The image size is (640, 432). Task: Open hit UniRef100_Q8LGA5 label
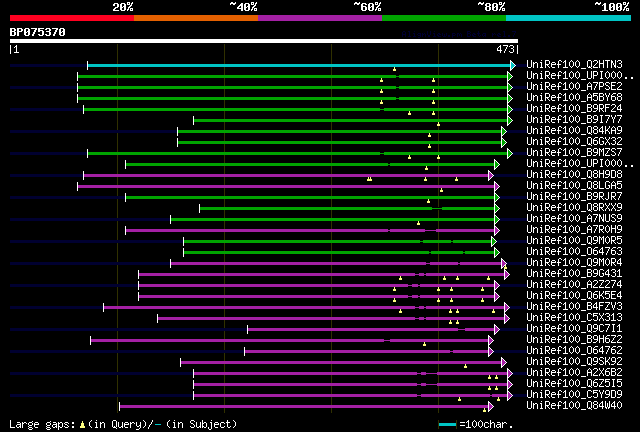coord(574,185)
